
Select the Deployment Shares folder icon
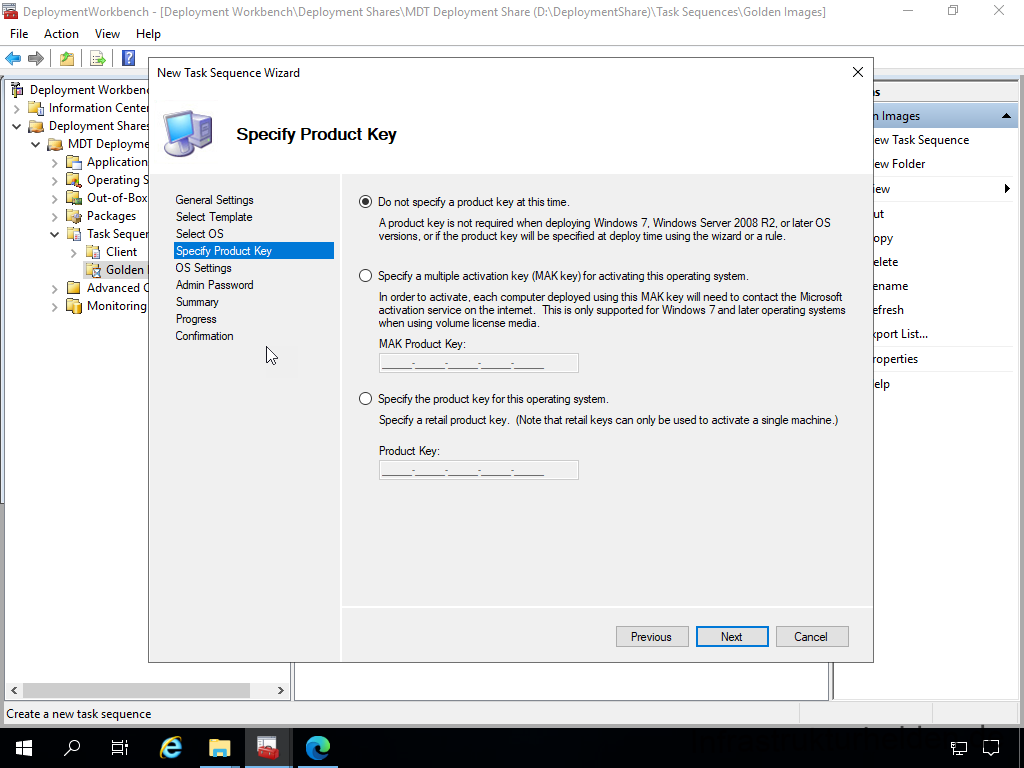click(36, 126)
